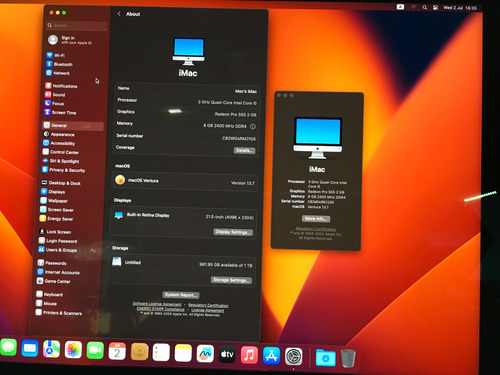Select Network in the sidebar
Viewport: 500px width, 375px height.
tap(58, 73)
